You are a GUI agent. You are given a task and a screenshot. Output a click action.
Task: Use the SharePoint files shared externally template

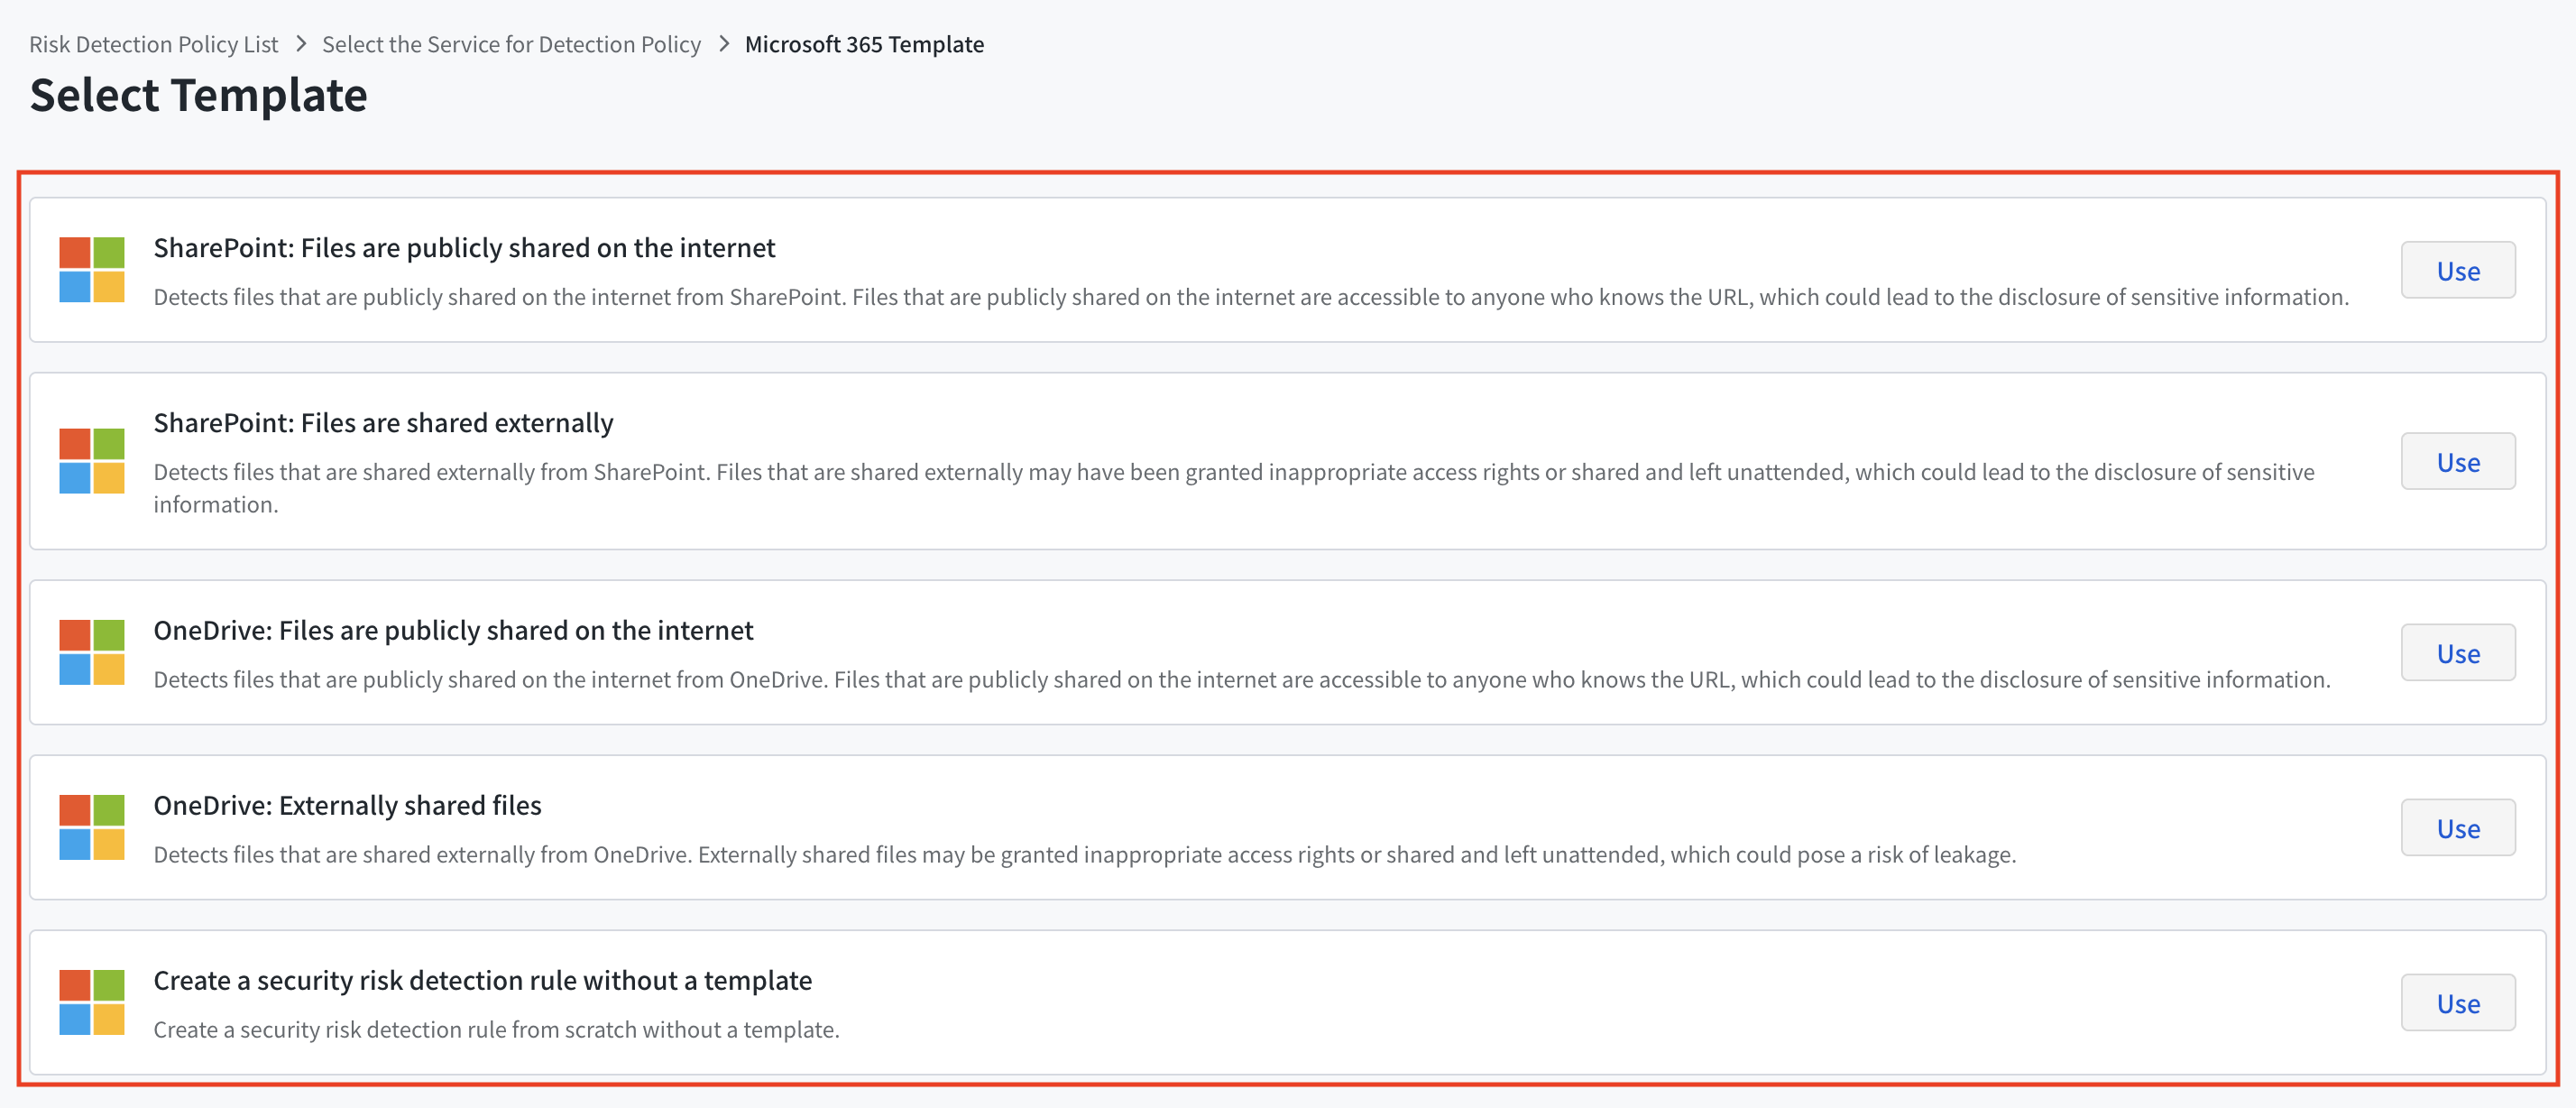(x=2458, y=461)
